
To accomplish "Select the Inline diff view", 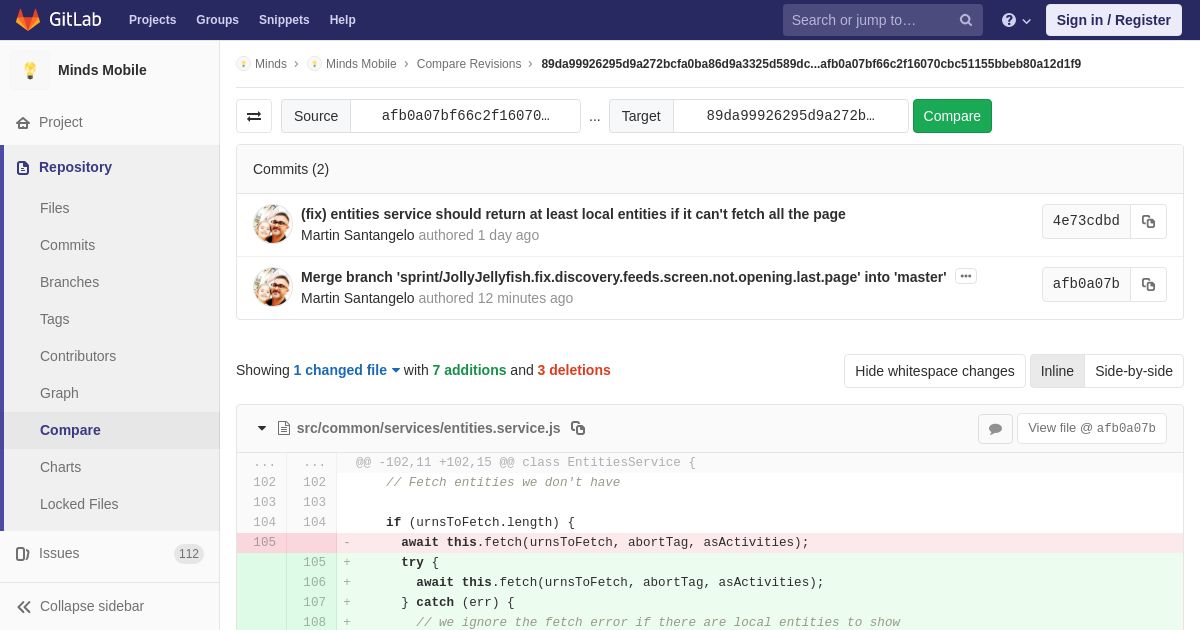I will (1057, 371).
